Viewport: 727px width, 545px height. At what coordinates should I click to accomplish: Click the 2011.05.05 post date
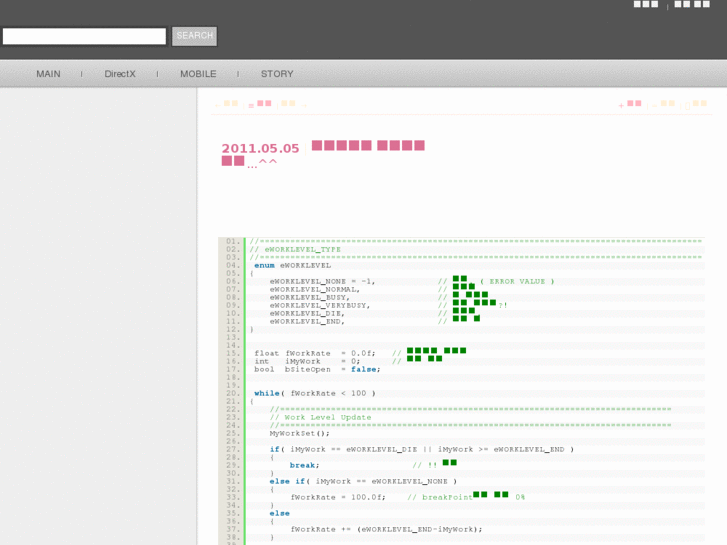coord(260,149)
